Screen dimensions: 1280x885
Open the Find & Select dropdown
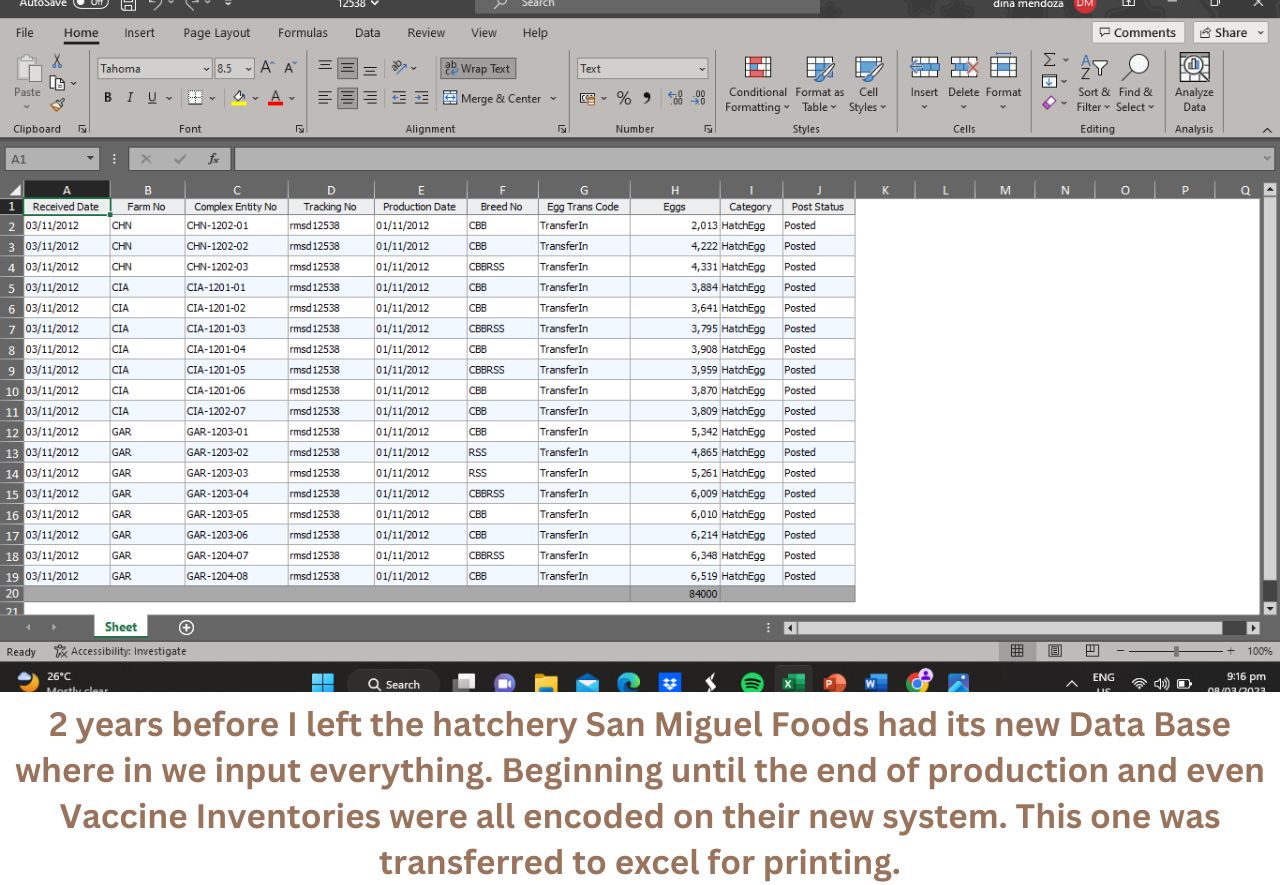pyautogui.click(x=1134, y=84)
